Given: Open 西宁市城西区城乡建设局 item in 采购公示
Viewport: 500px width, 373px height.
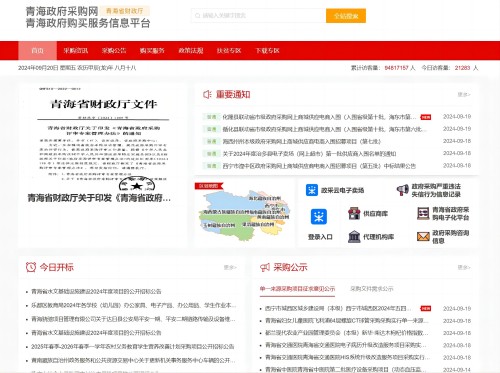Looking at the screenshot, I should point(338,309).
